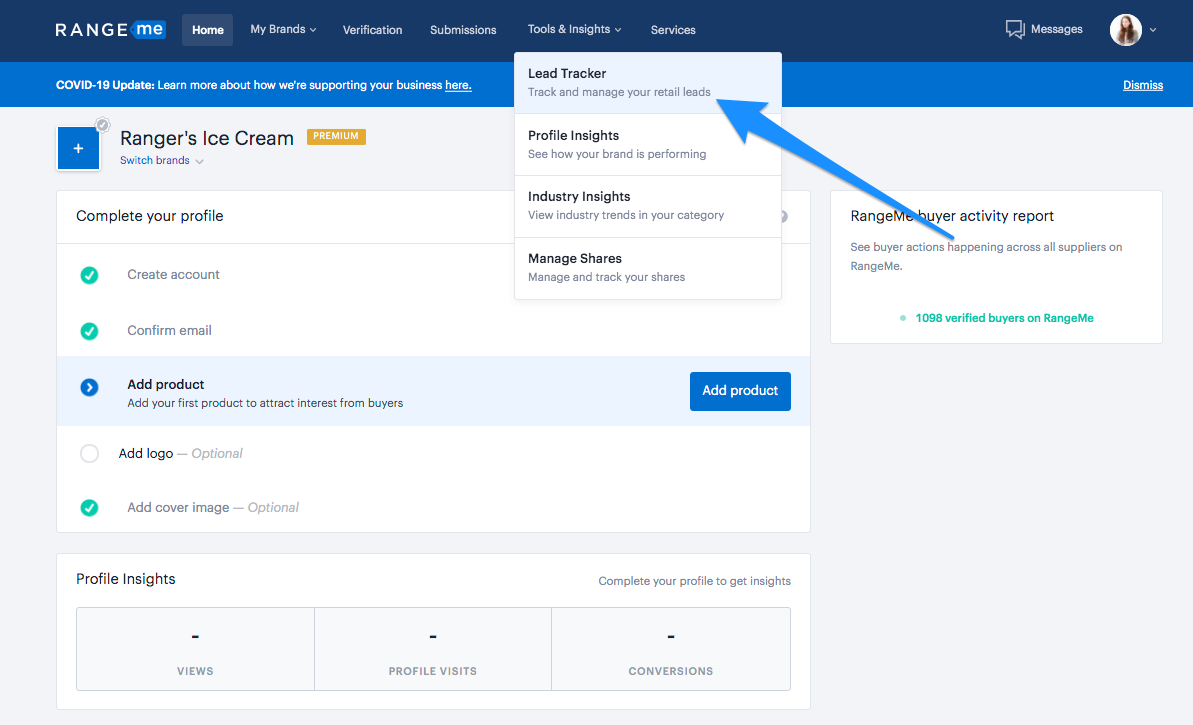Select Profile Insights from the dropdown menu
1193x725 pixels.
pyautogui.click(x=647, y=145)
